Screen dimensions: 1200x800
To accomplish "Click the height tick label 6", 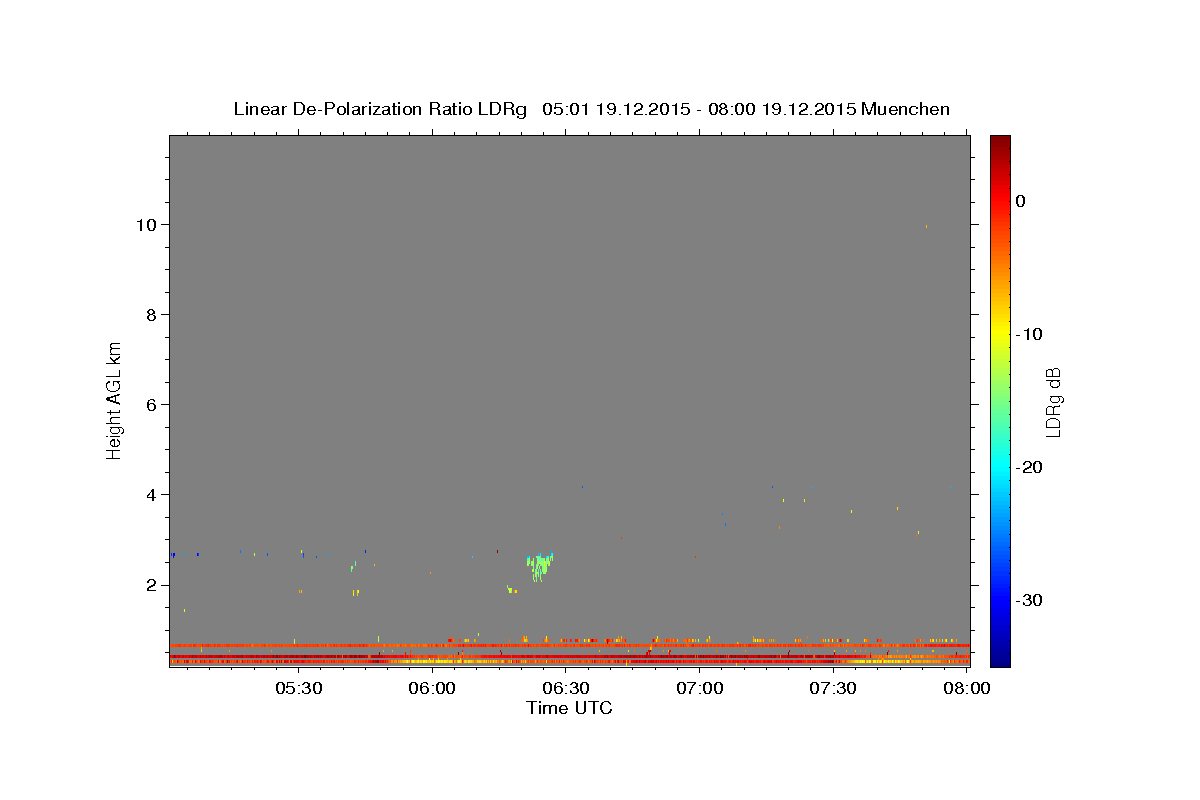I will [151, 404].
